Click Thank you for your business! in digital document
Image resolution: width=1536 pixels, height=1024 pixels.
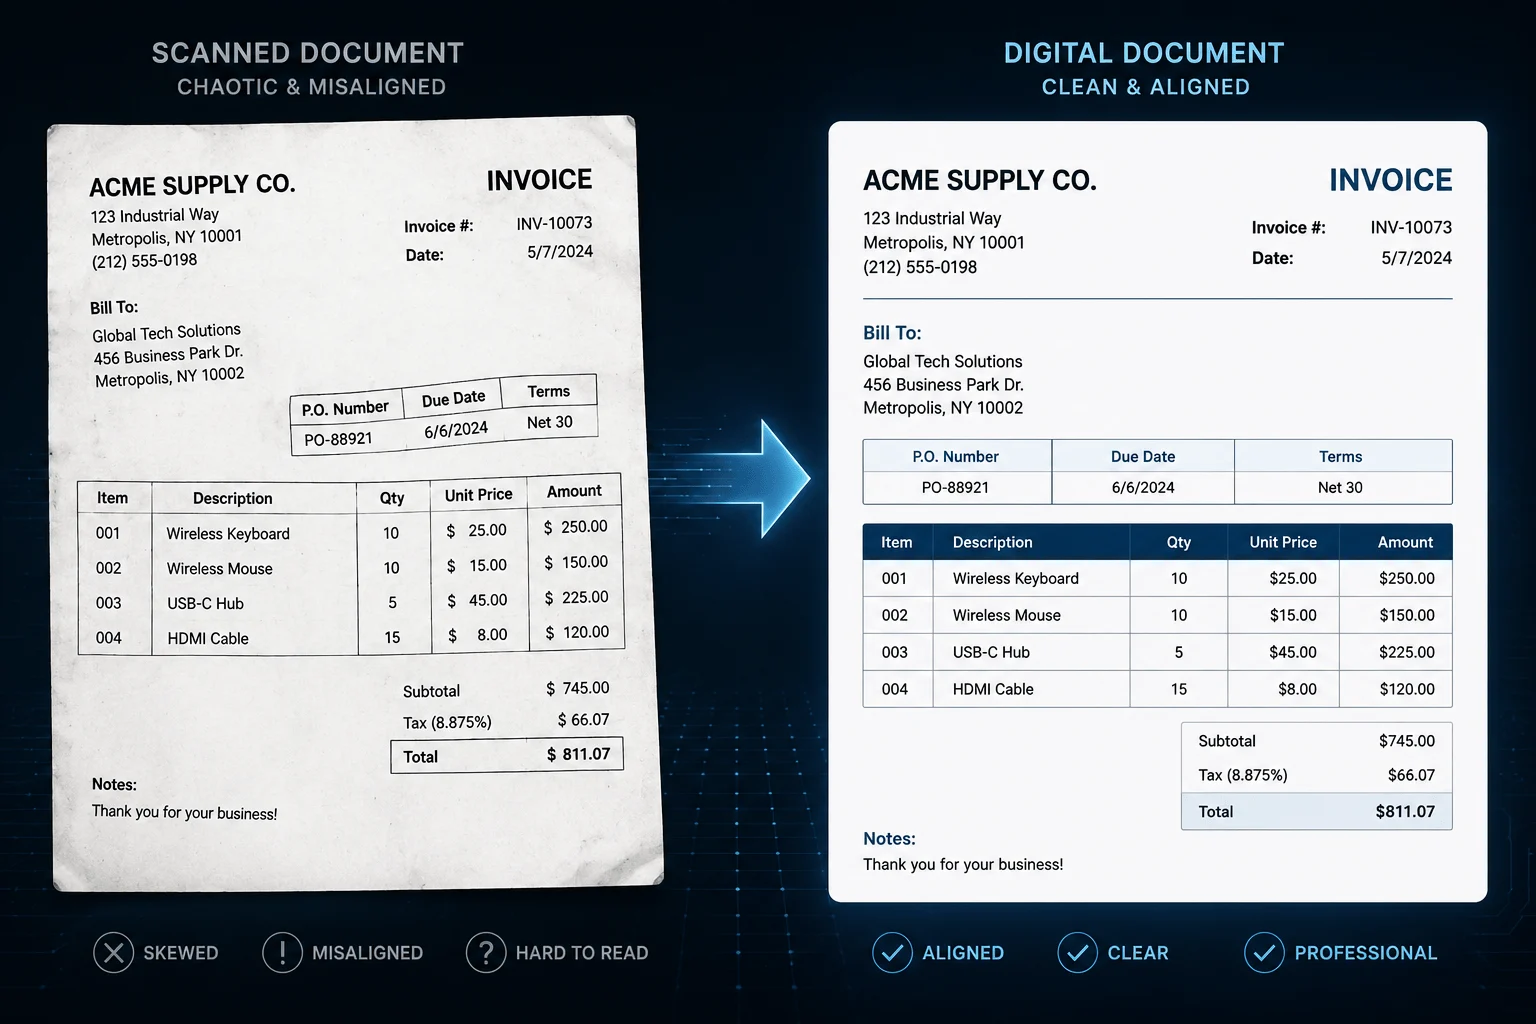tap(963, 864)
